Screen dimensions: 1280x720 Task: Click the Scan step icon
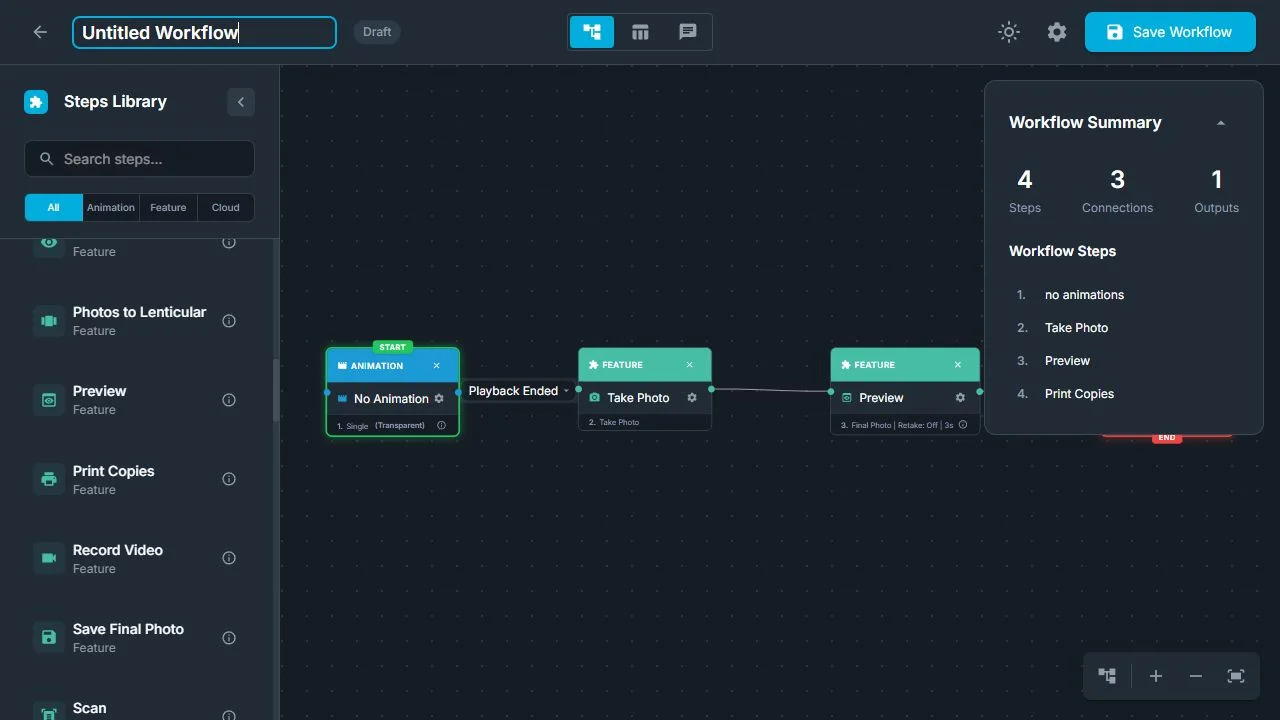point(49,712)
